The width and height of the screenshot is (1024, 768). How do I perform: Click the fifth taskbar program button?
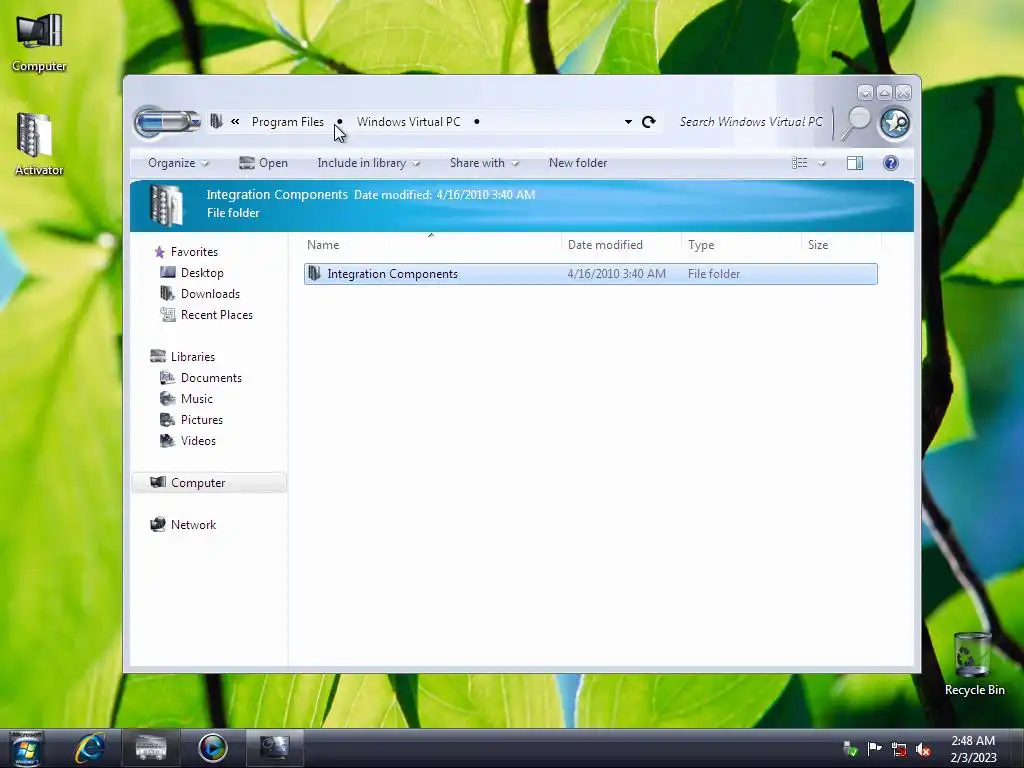(x=274, y=748)
